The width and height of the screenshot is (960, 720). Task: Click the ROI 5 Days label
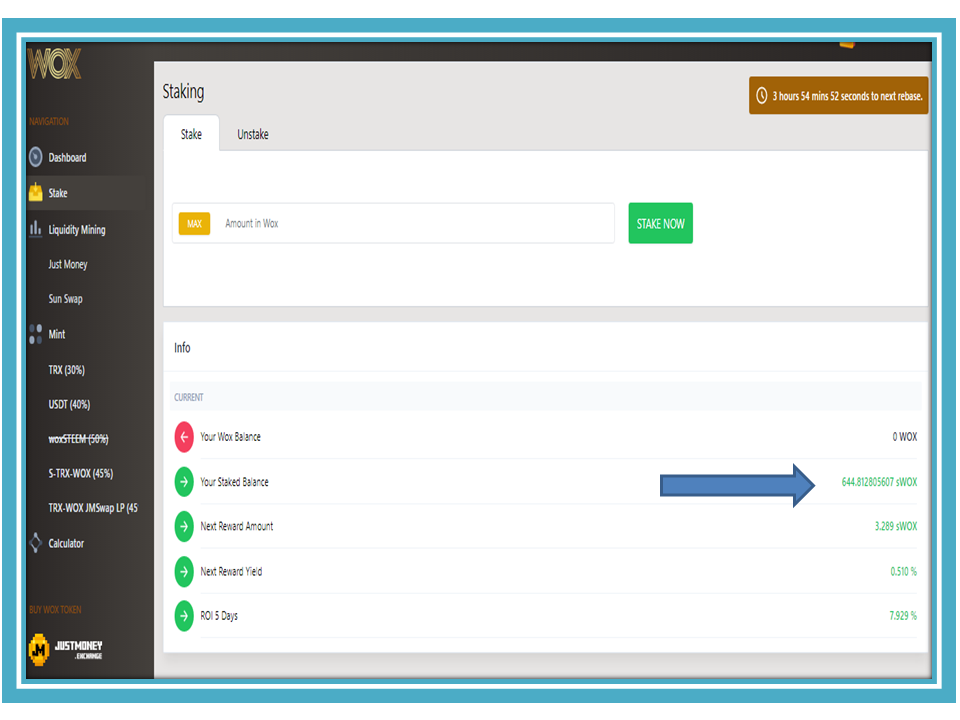[219, 615]
